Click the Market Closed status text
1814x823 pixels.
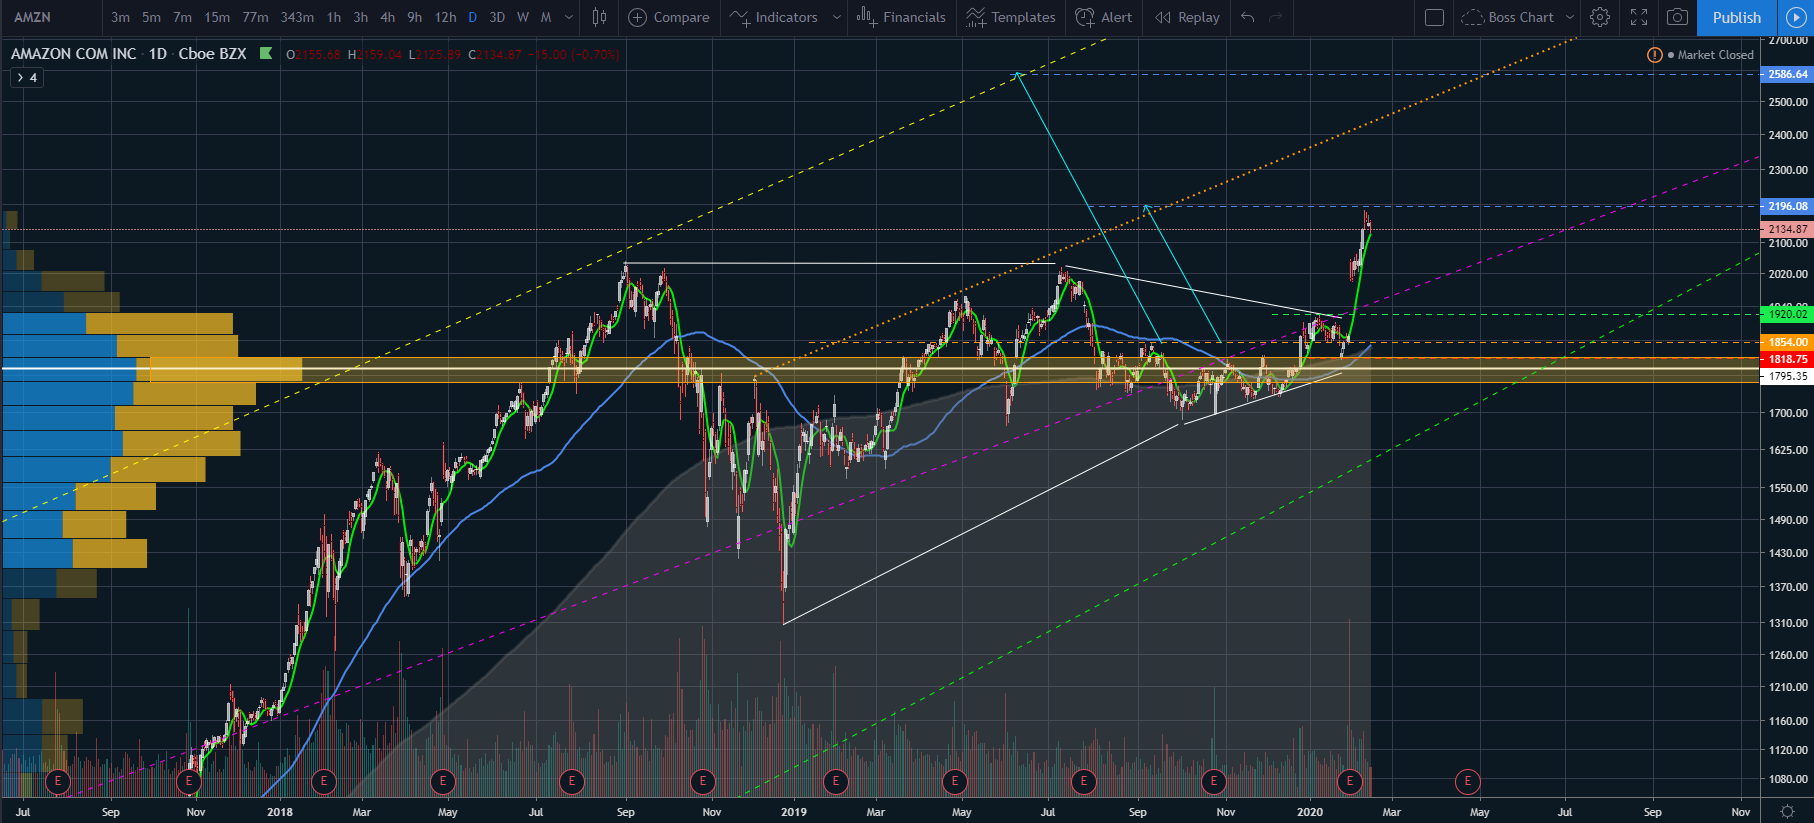pos(1715,55)
